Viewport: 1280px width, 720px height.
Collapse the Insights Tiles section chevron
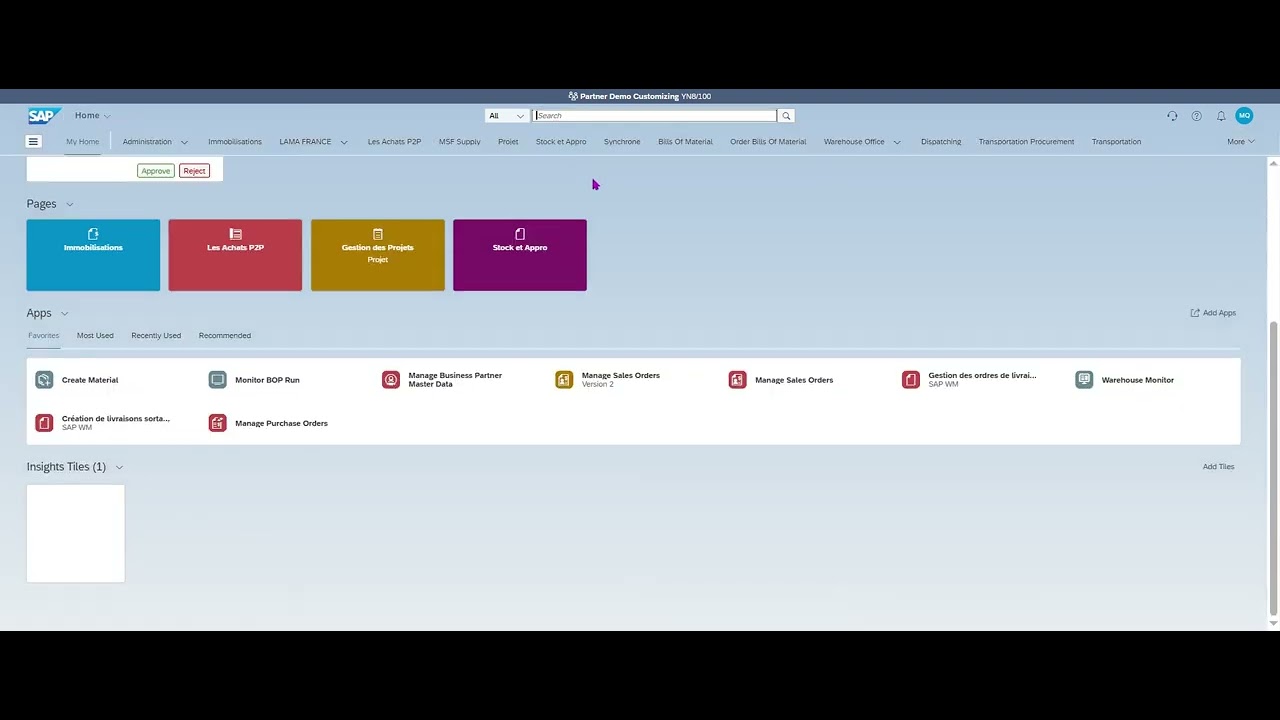click(119, 467)
